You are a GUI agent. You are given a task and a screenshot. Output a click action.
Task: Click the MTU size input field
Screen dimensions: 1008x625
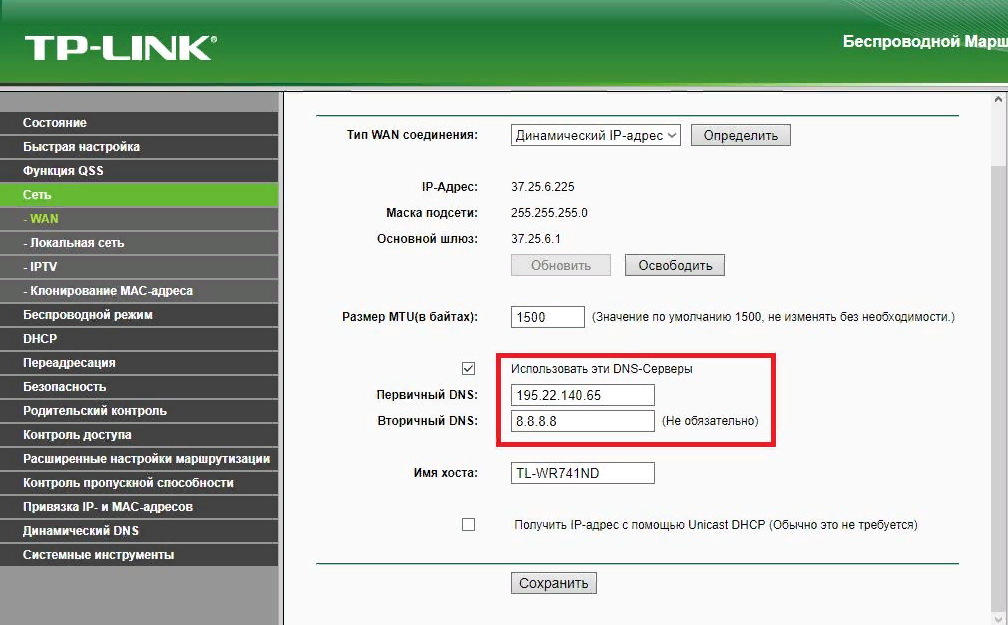[547, 317]
